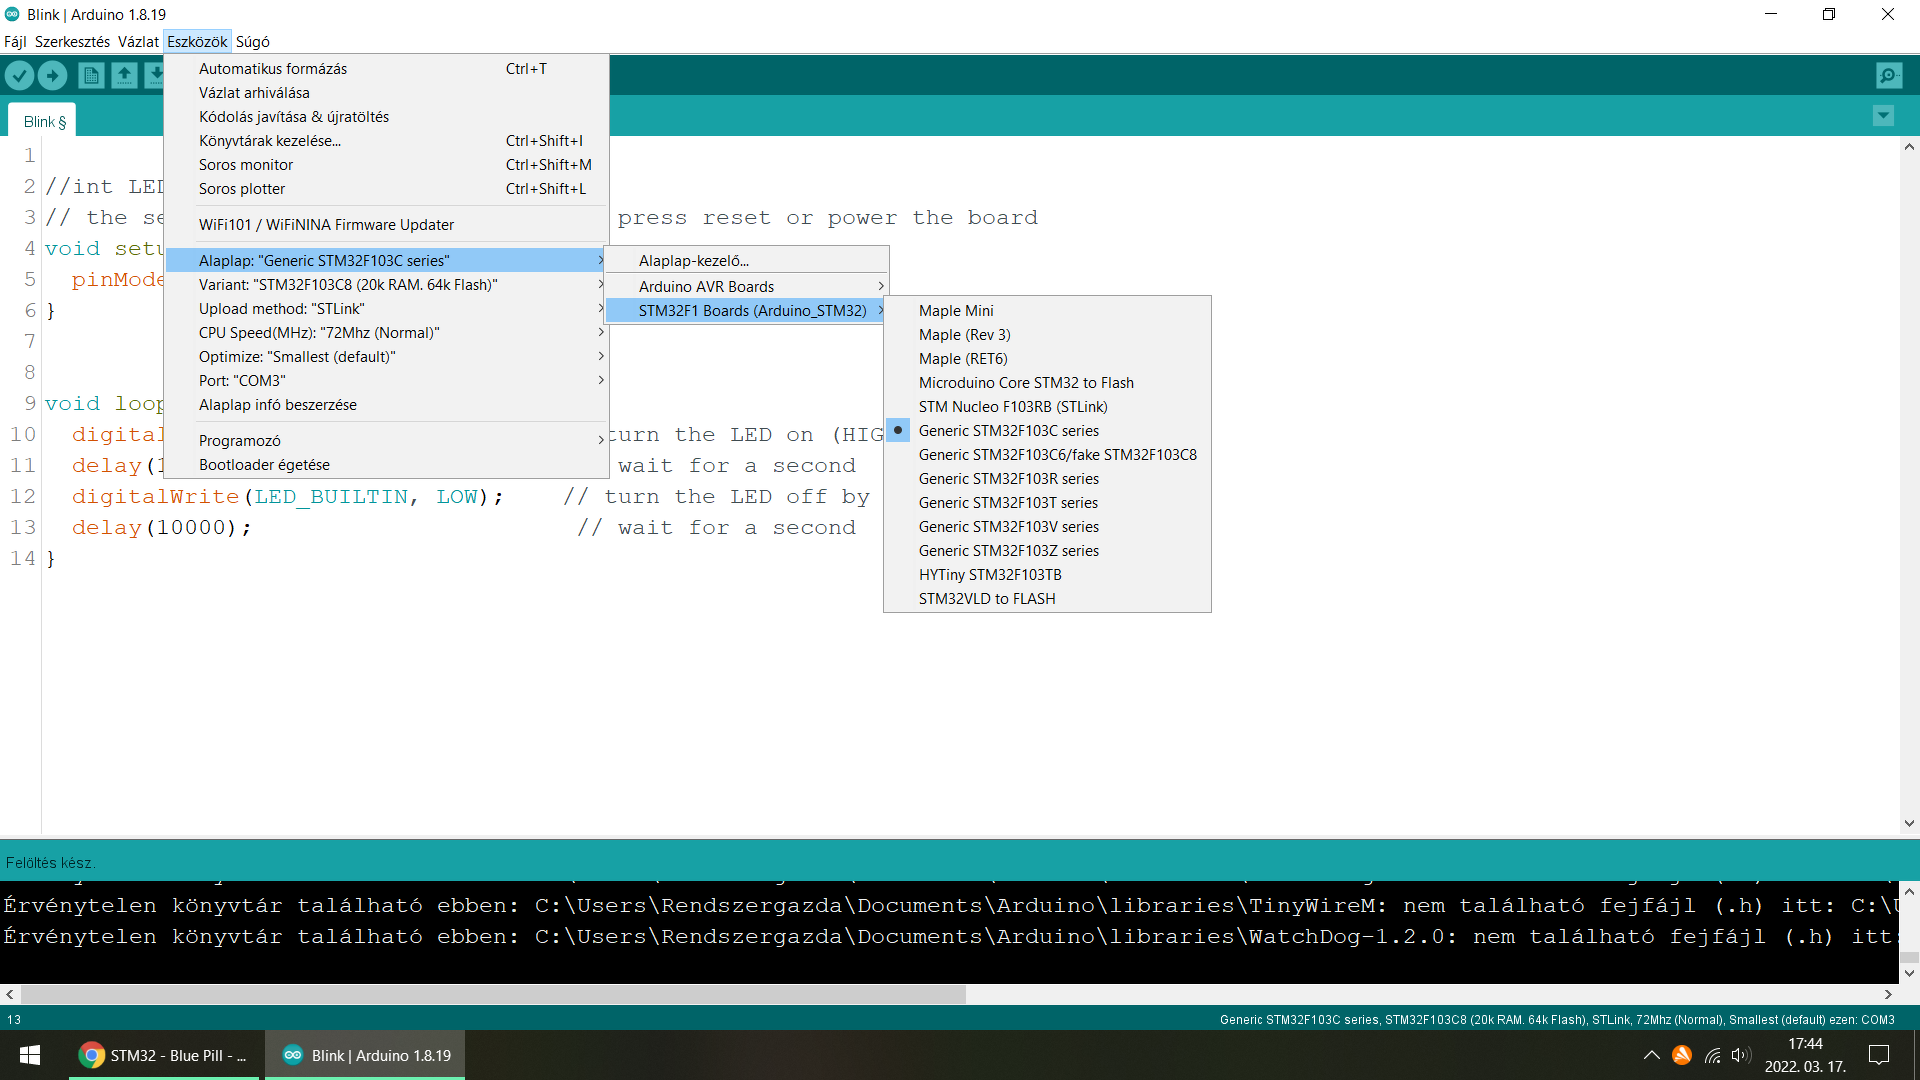Viewport: 1920px width, 1080px height.
Task: Select Generic STM32F103R series board
Action: [x=1047, y=479]
